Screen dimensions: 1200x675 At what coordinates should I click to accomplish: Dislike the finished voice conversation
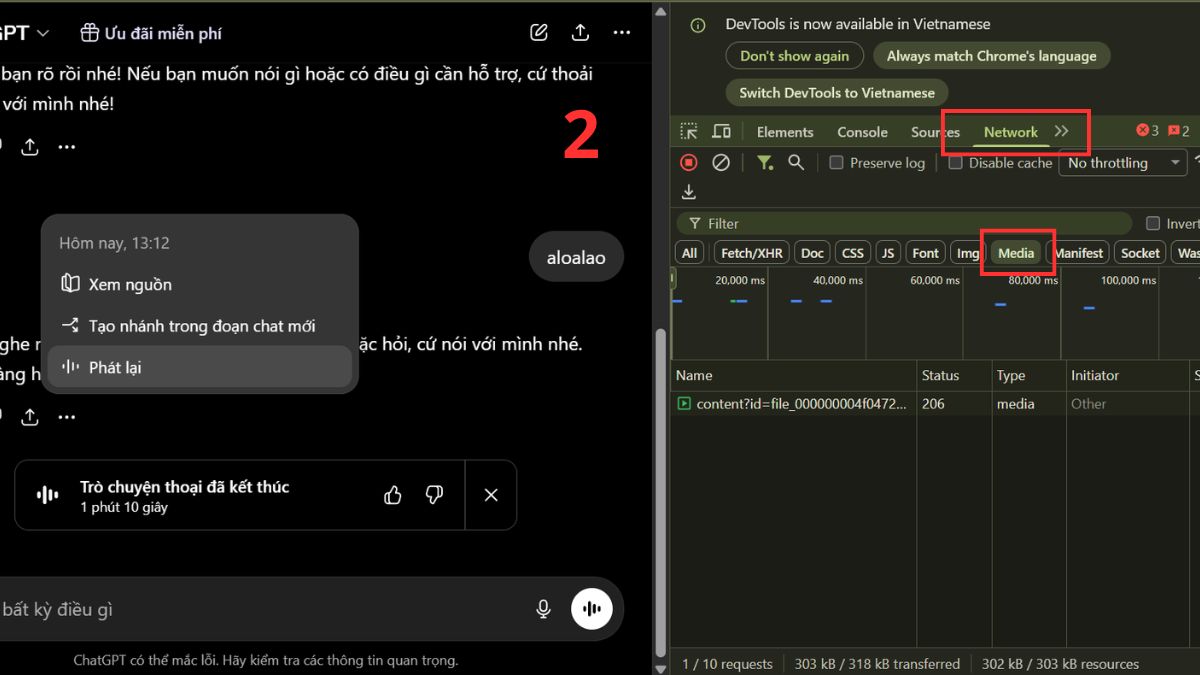point(434,495)
